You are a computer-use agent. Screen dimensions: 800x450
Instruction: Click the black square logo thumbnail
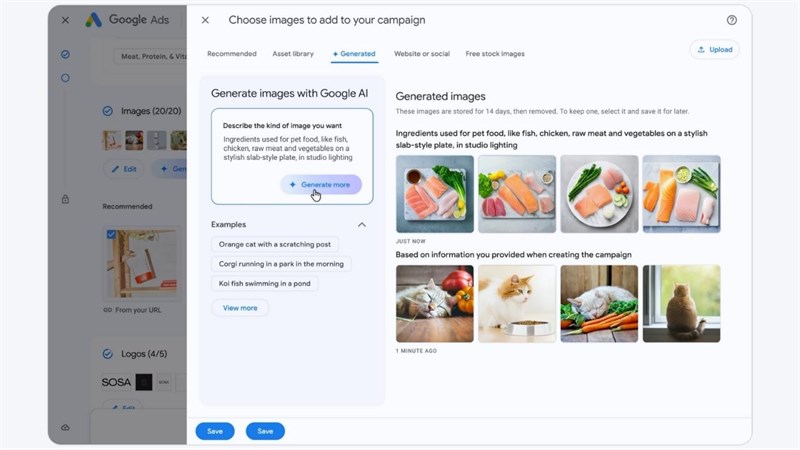[x=144, y=382]
